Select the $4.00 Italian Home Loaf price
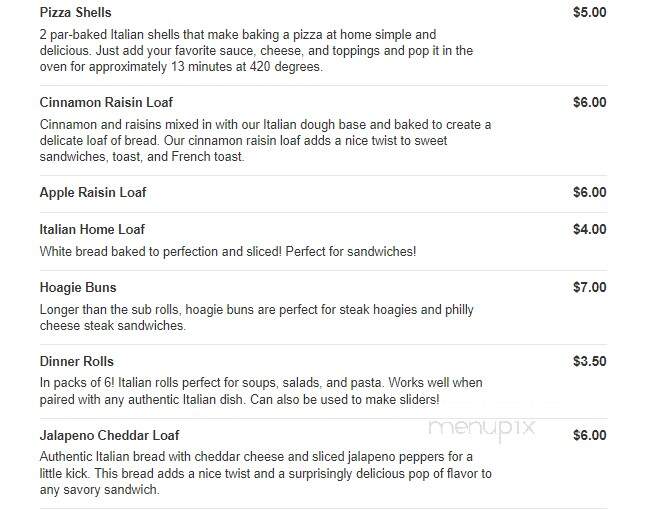Viewport: 661px width, 510px height. 590,229
